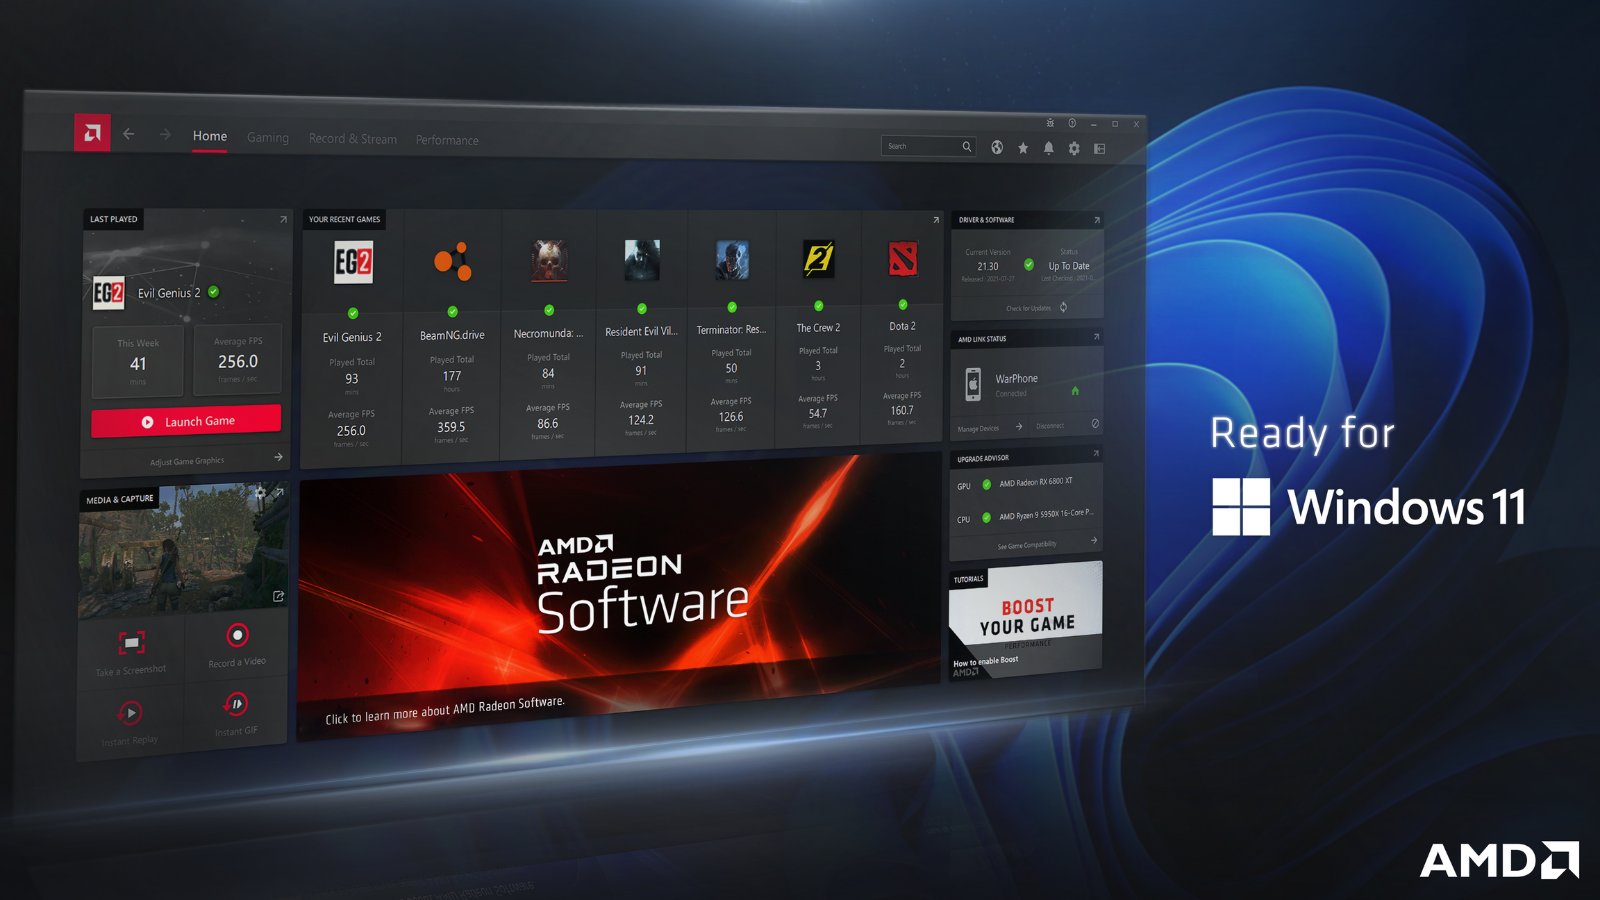This screenshot has width=1600, height=900.
Task: Click the Check for Updates link
Action: (x=1028, y=308)
